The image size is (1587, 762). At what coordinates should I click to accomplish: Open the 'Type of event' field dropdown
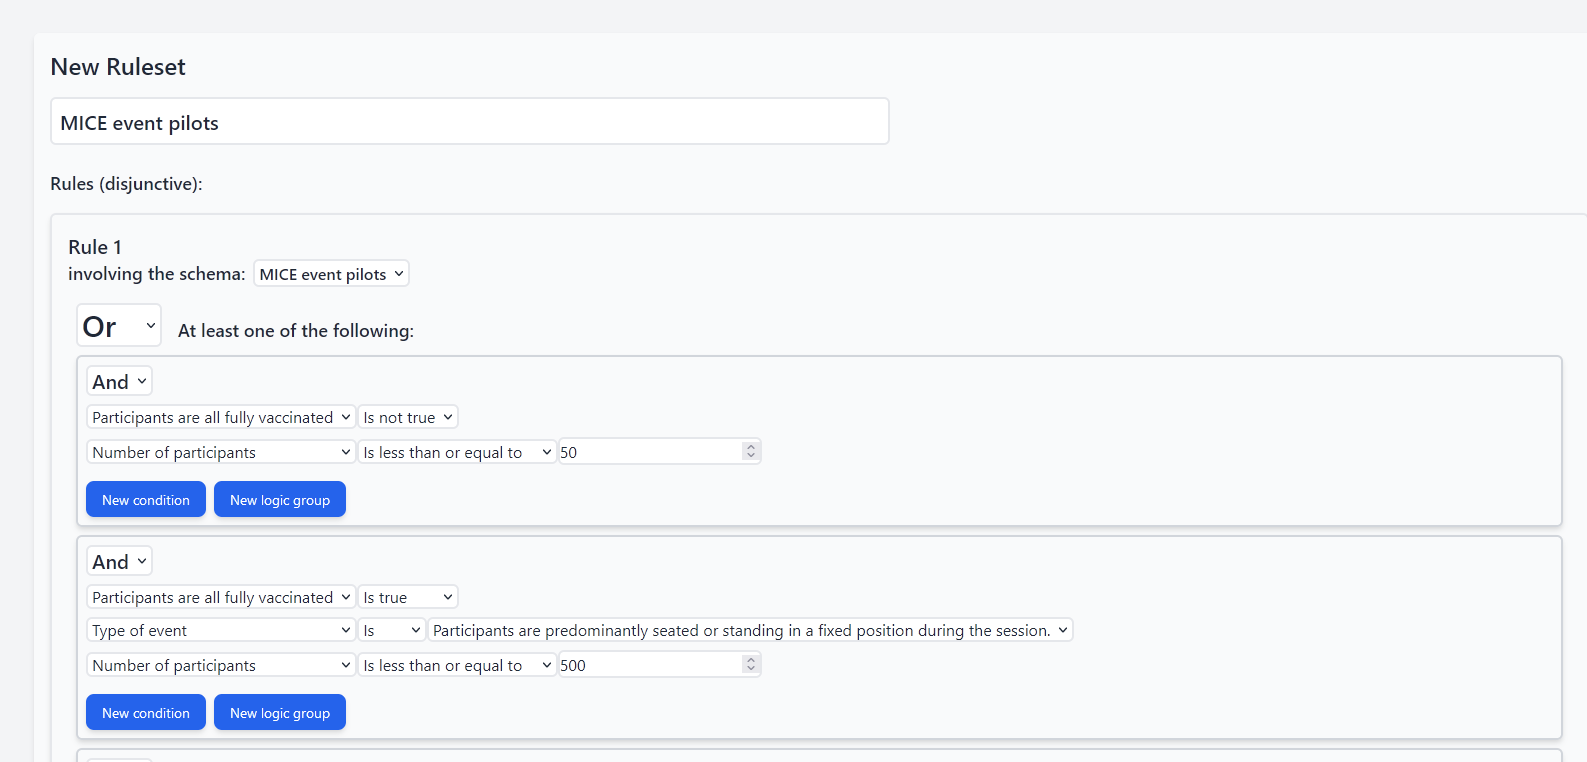(x=221, y=631)
